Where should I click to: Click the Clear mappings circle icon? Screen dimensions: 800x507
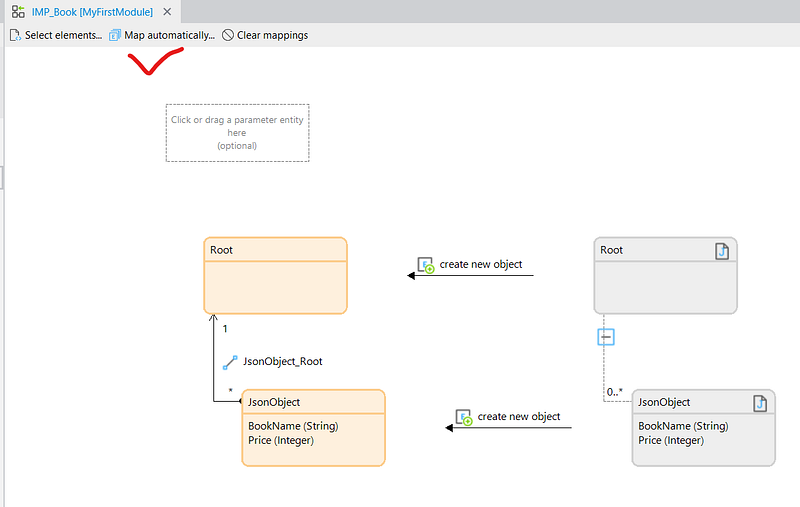point(228,35)
